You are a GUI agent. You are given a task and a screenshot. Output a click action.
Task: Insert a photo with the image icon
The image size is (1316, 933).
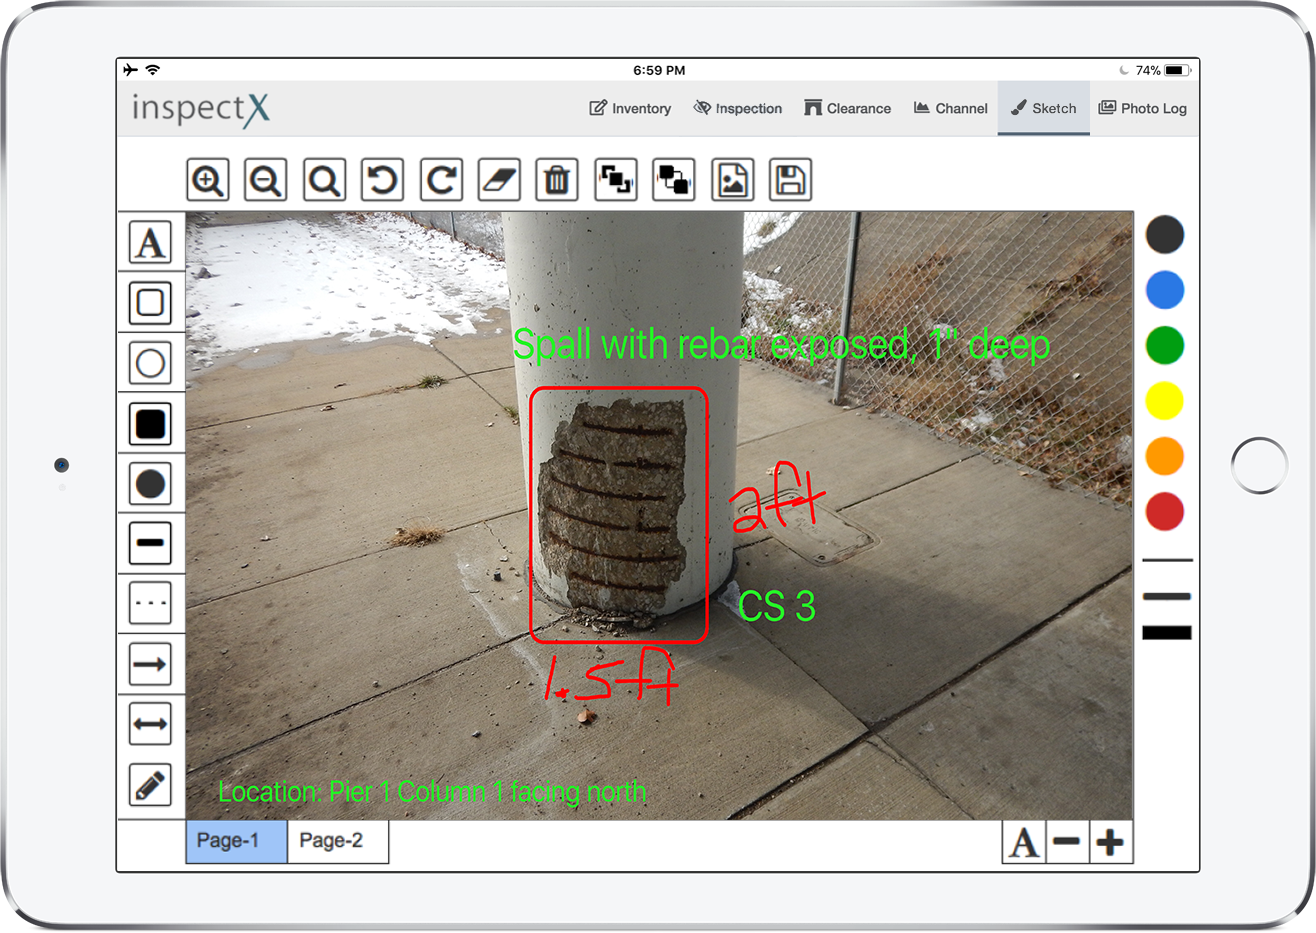pyautogui.click(x=733, y=180)
